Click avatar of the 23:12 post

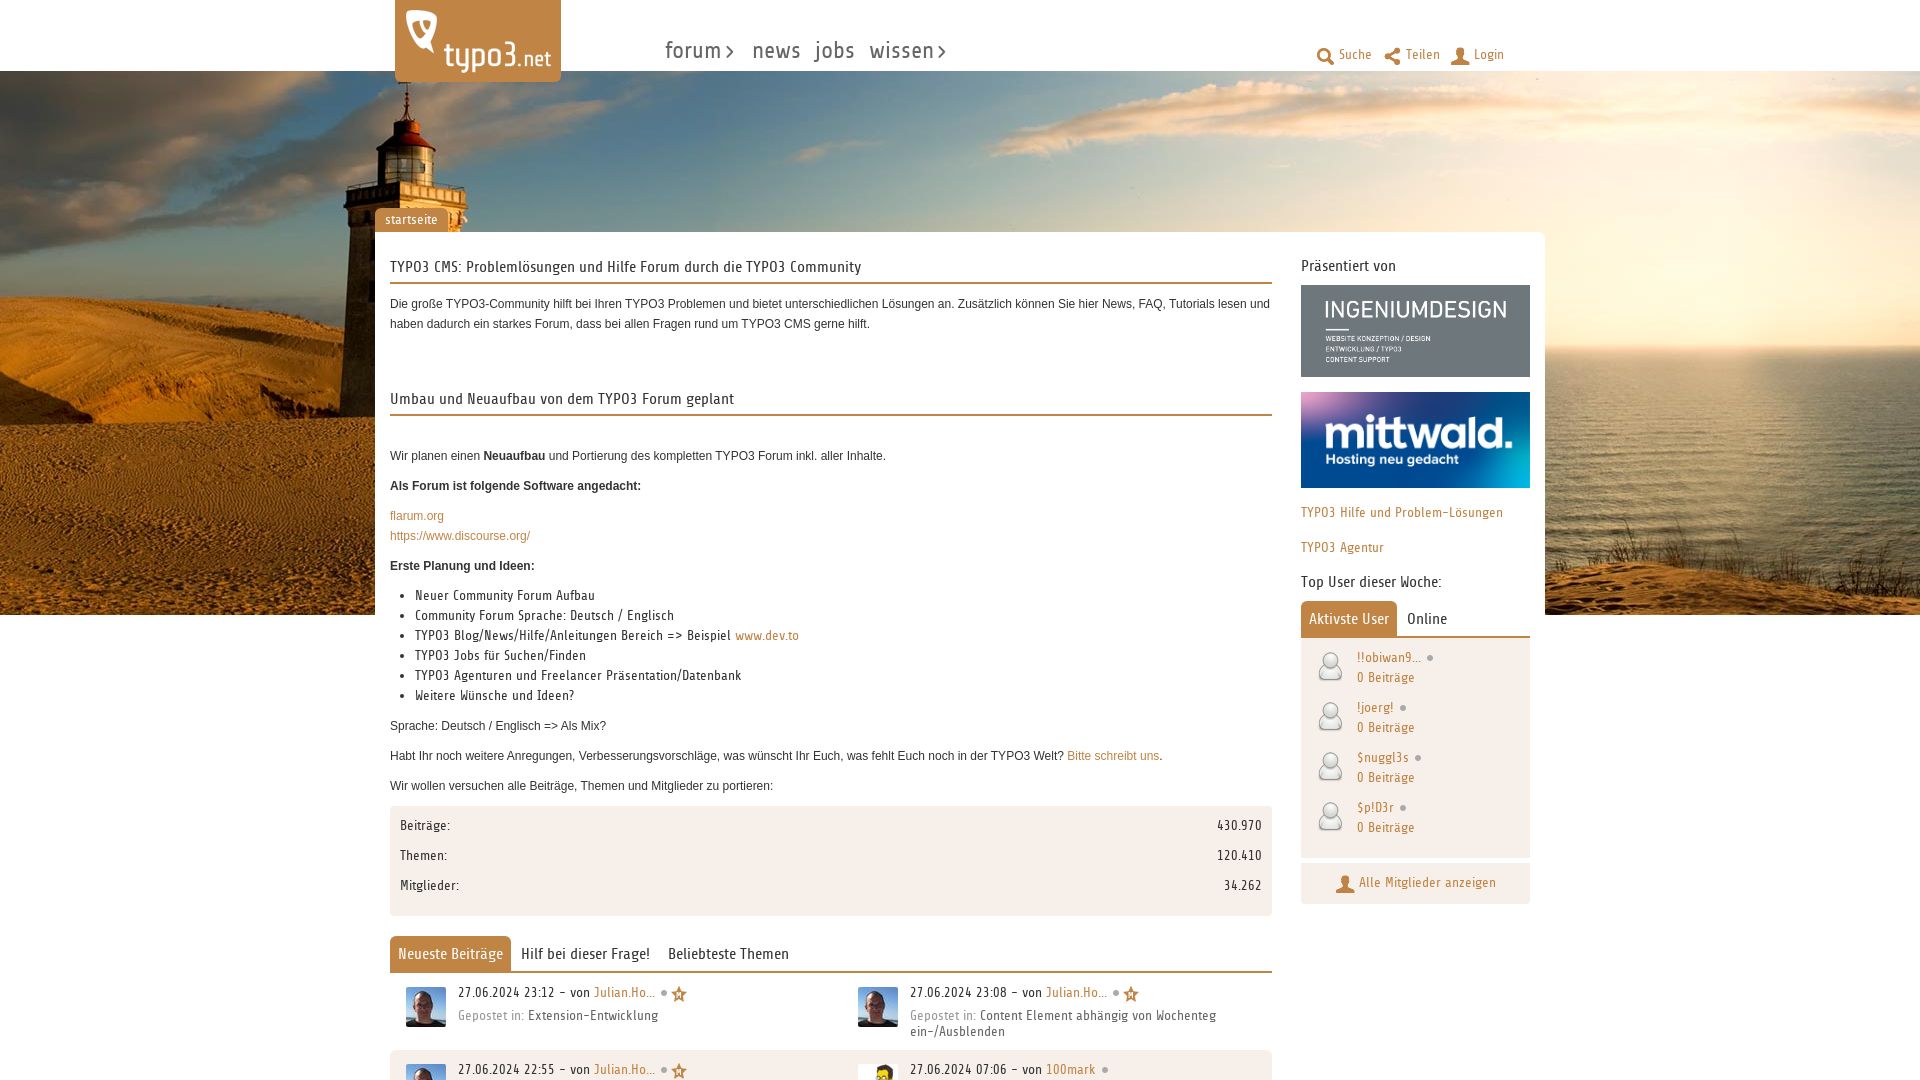[x=426, y=1007]
